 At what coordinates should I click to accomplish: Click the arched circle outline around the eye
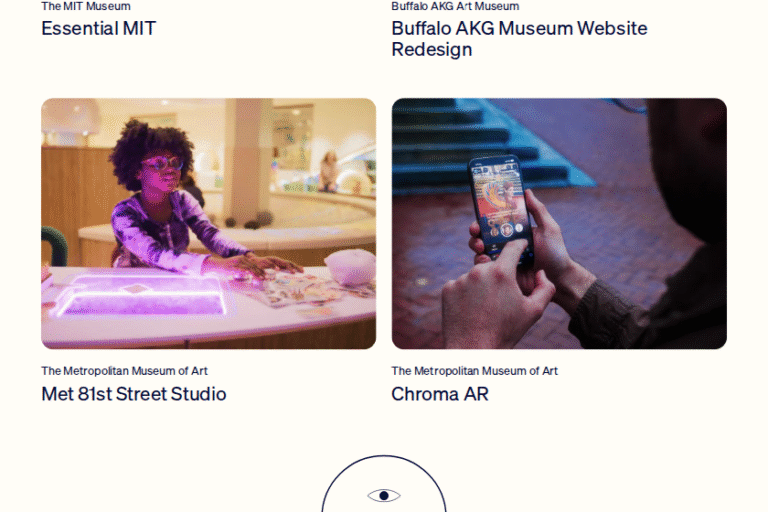pos(384,484)
